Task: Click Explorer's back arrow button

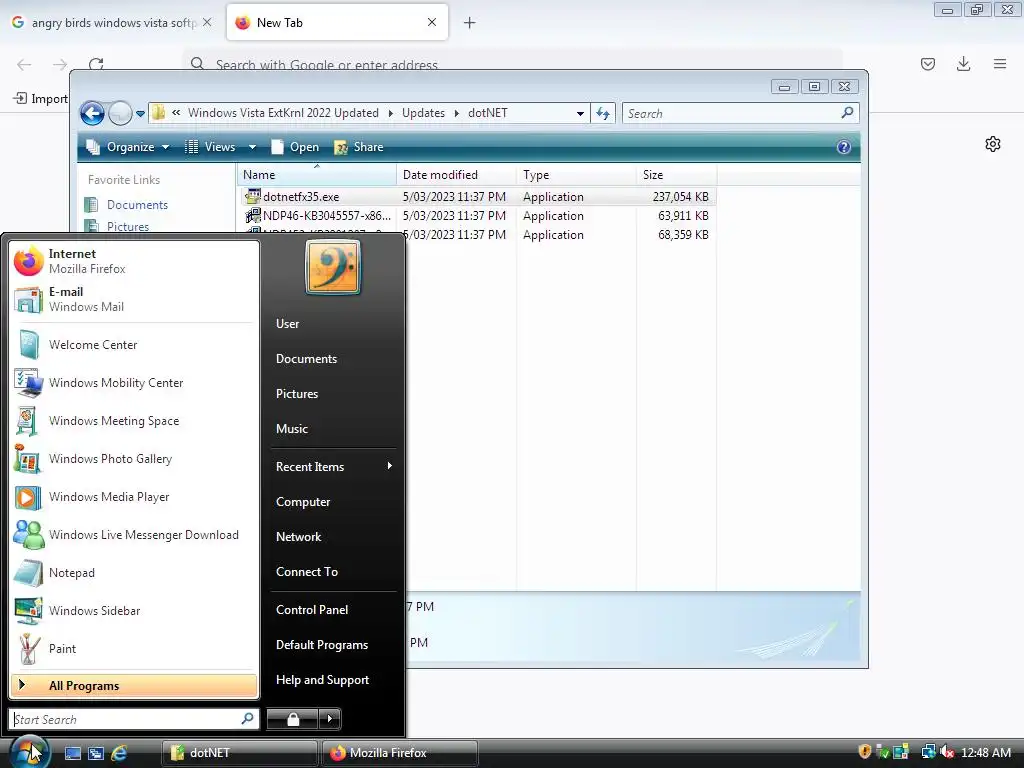Action: click(92, 114)
